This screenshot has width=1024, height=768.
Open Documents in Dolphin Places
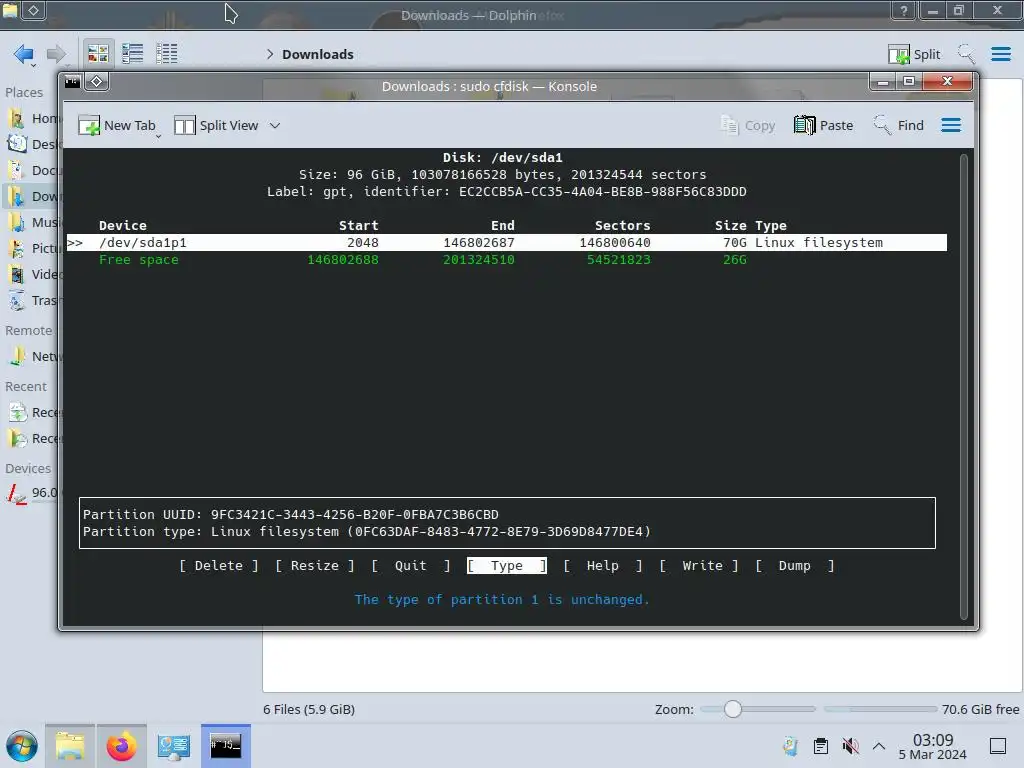pyautogui.click(x=34, y=170)
